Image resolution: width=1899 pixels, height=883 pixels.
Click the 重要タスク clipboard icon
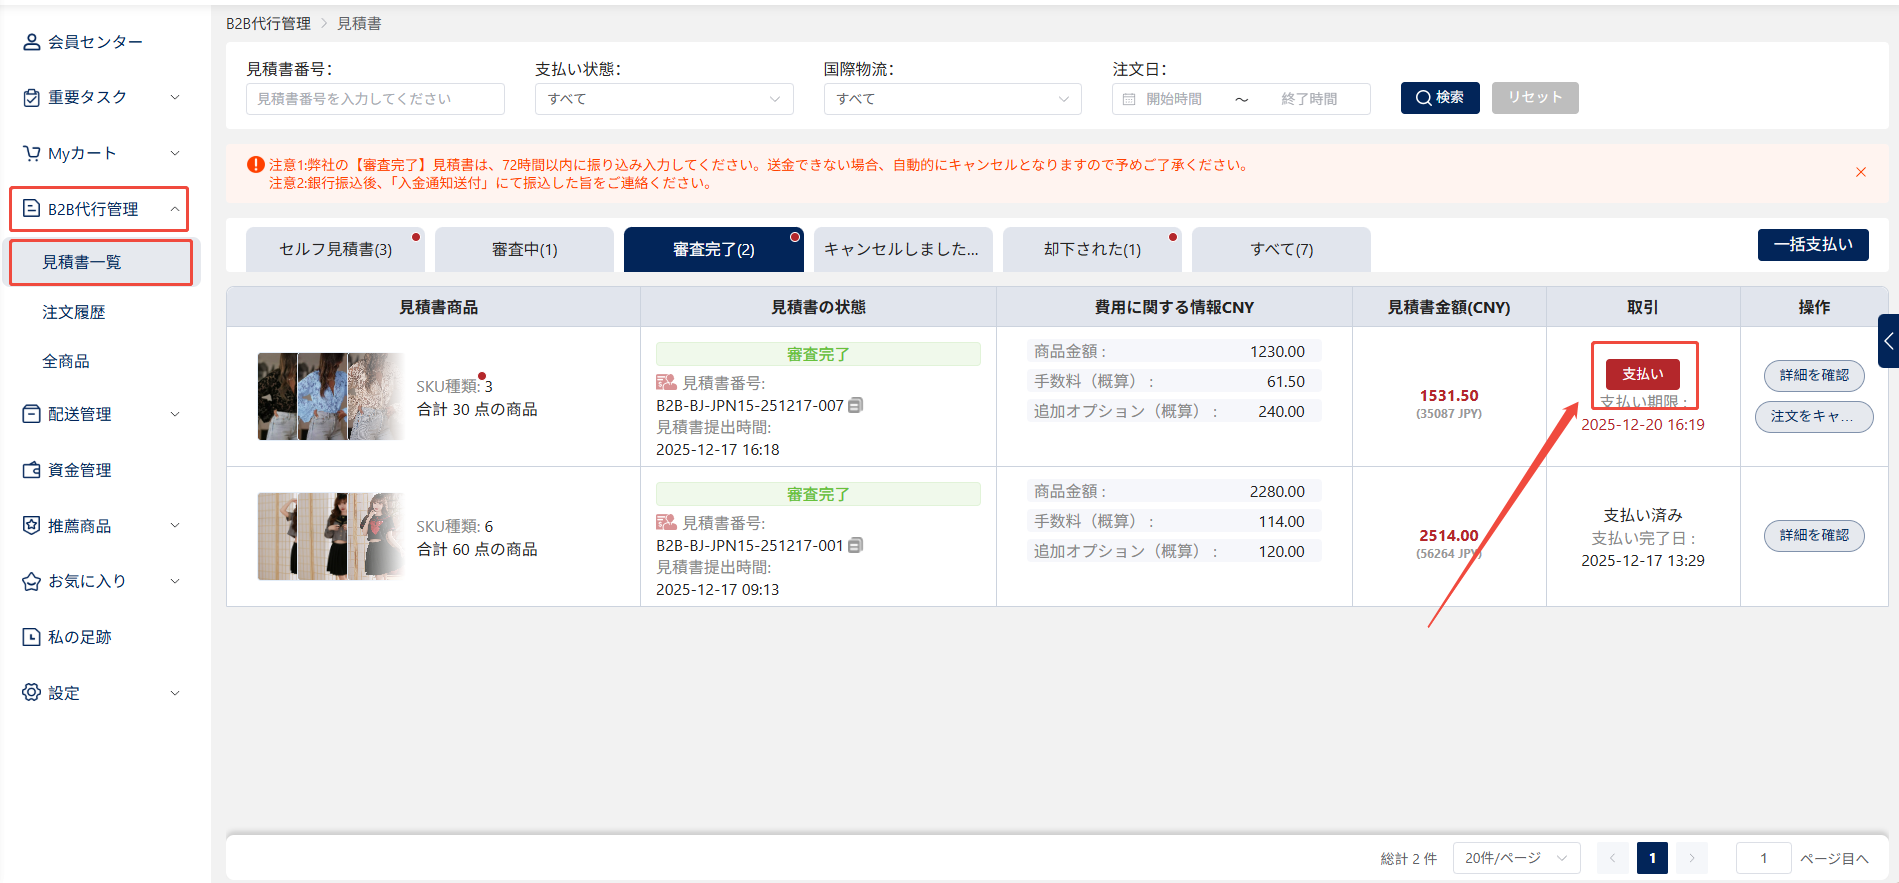click(x=31, y=97)
